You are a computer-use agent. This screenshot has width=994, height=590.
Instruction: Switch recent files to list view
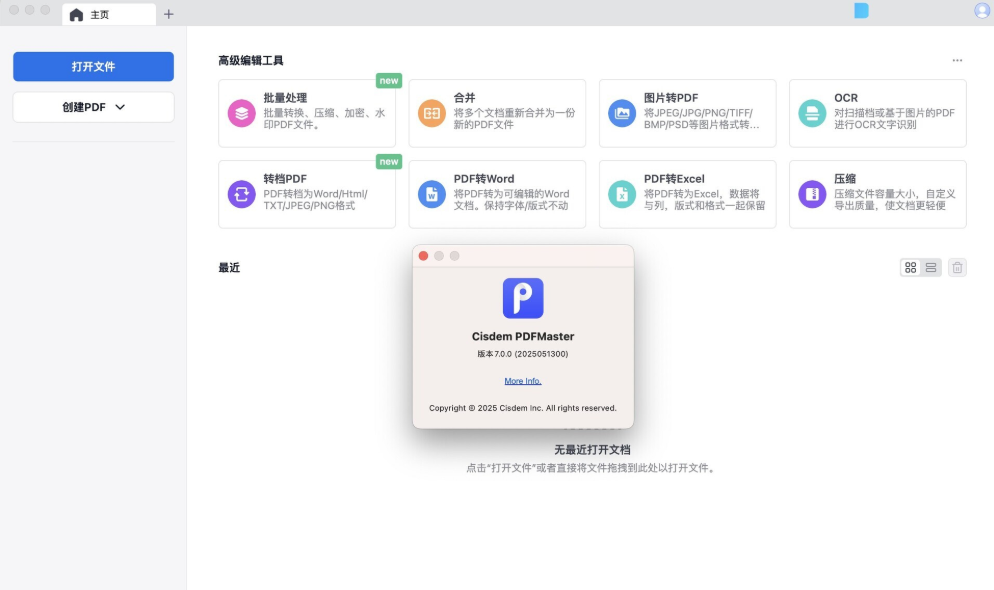[x=931, y=268]
